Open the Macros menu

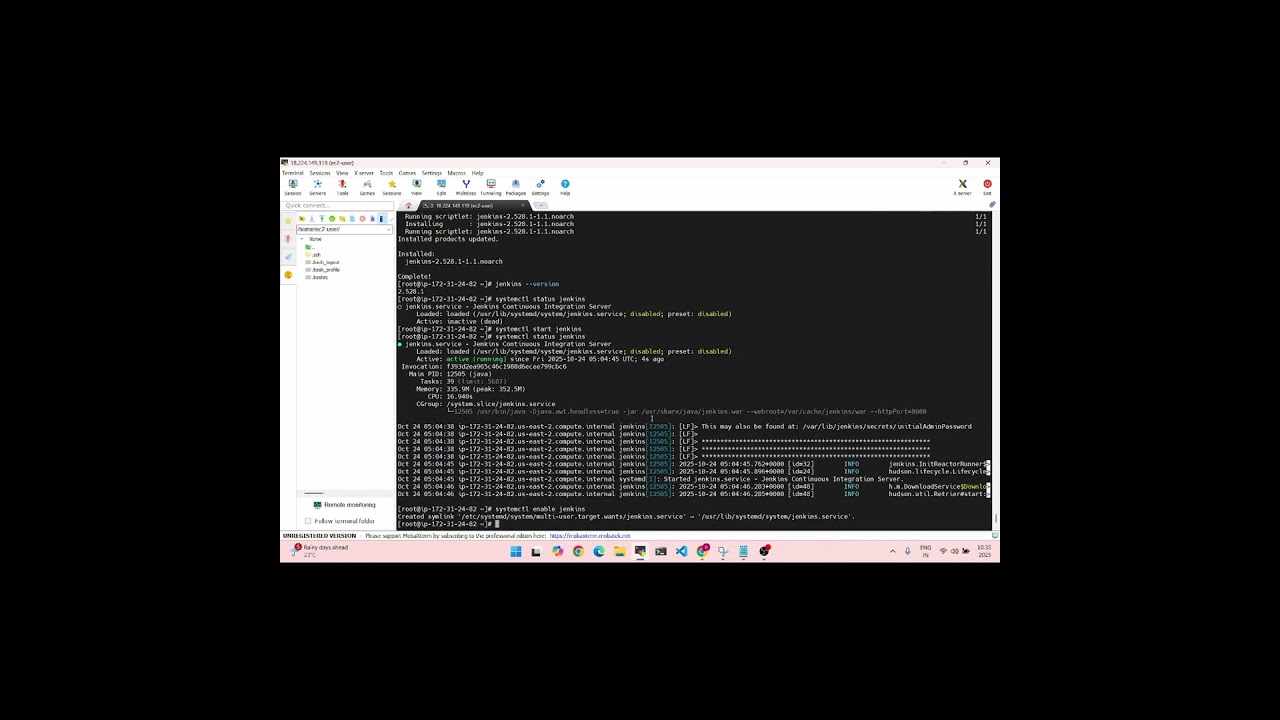pyautogui.click(x=457, y=173)
